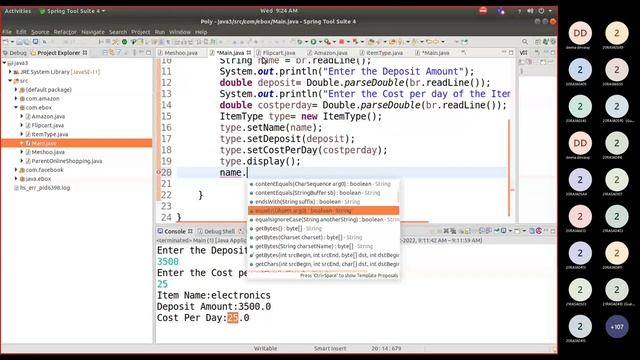Click the green Run launch icon
This screenshot has width=640, height=360.
point(313,42)
